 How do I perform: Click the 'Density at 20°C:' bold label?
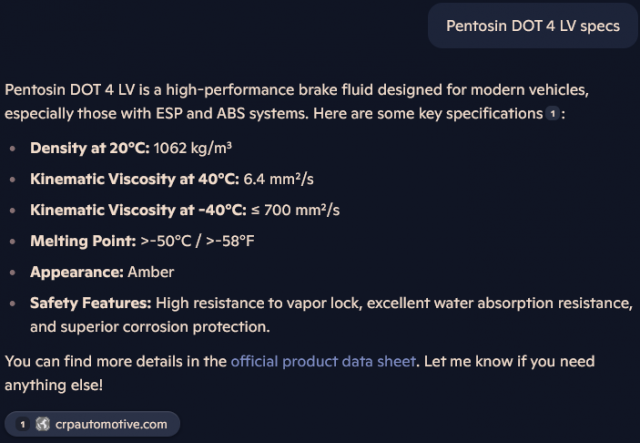90,148
